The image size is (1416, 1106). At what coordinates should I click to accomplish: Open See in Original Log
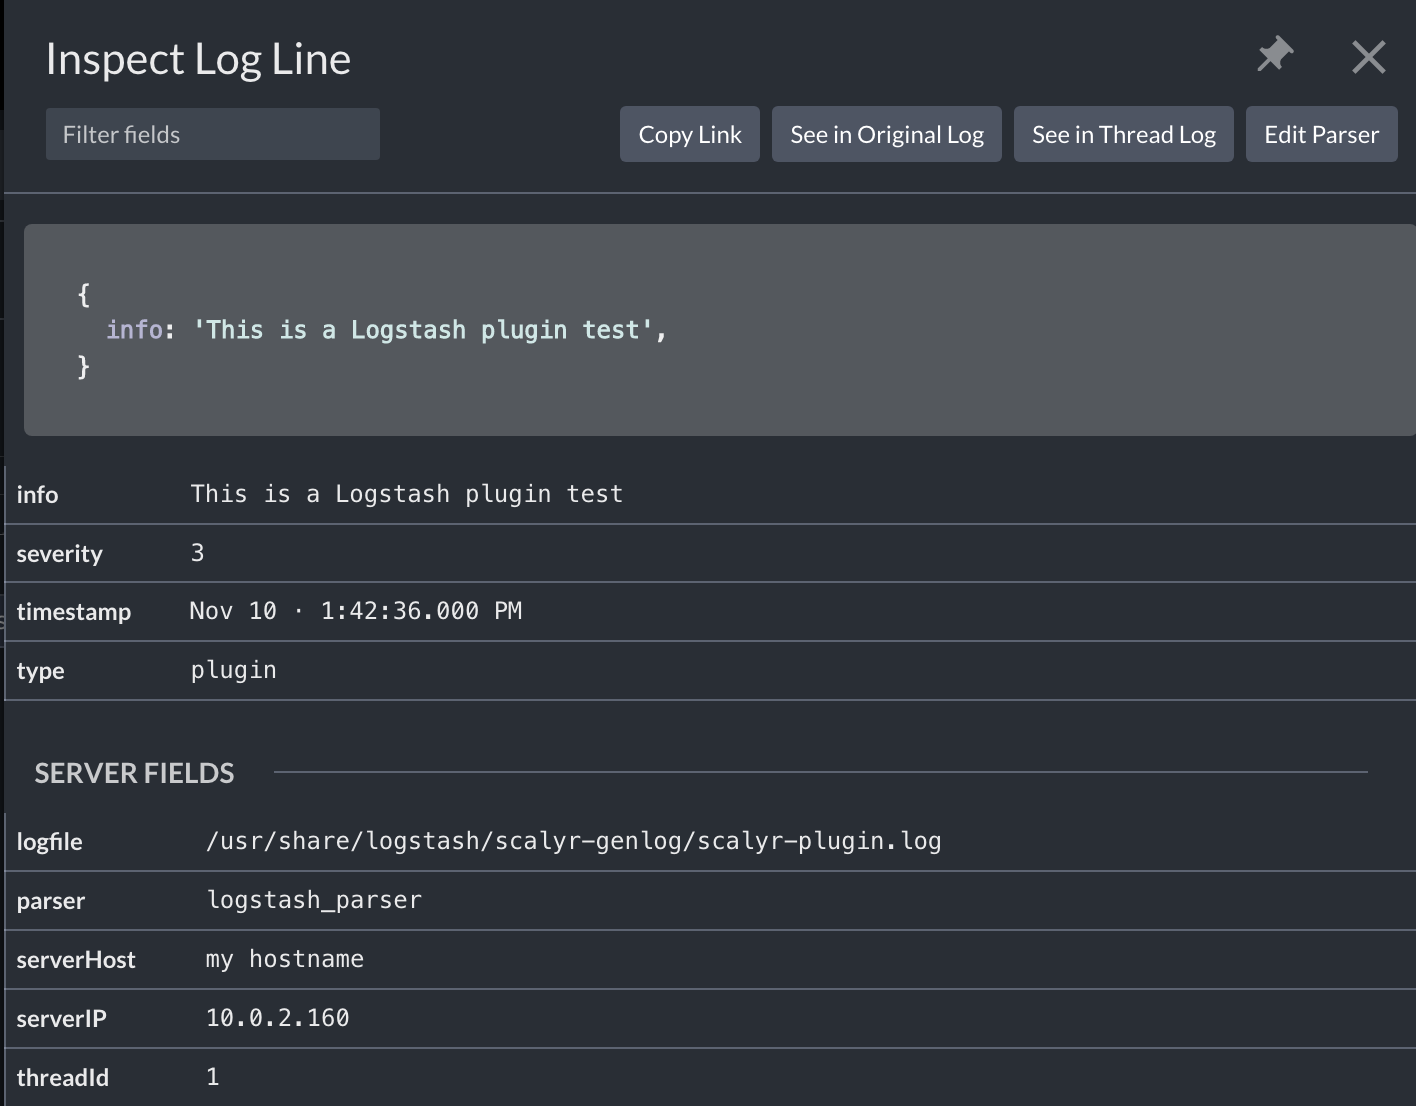886,134
